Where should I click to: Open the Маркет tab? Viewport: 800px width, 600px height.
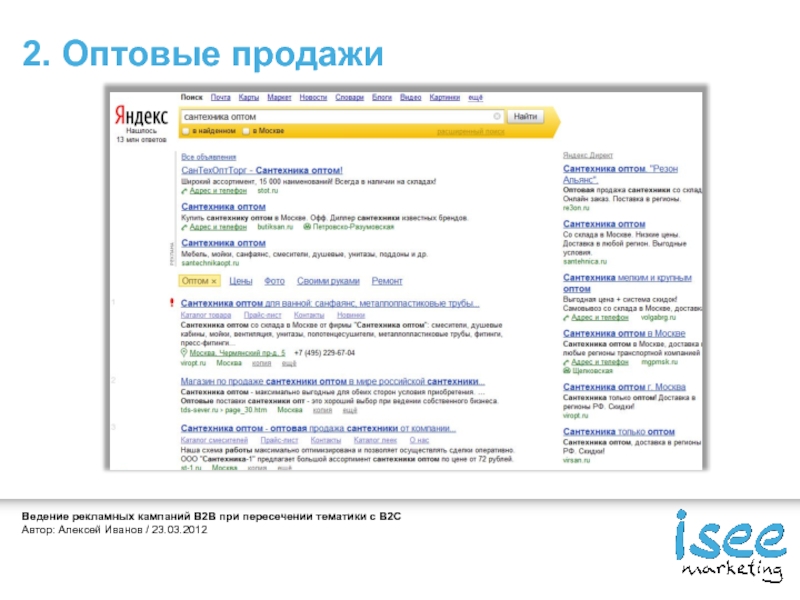click(x=279, y=97)
